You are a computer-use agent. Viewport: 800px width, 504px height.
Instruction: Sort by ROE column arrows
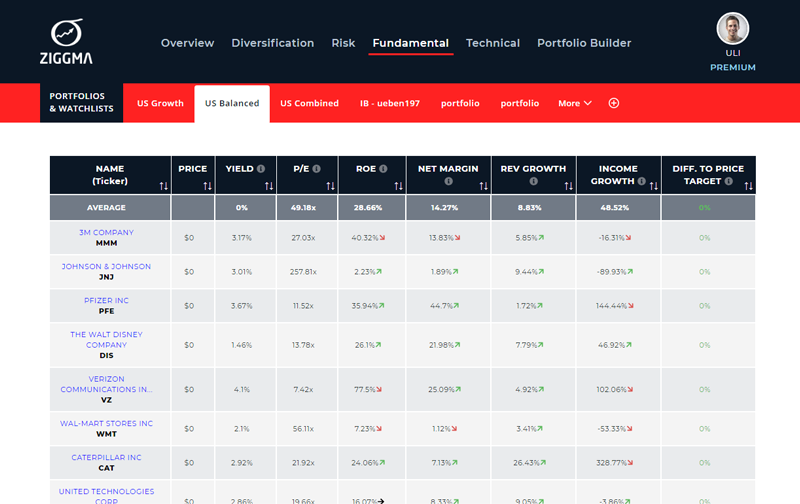pyautogui.click(x=398, y=186)
